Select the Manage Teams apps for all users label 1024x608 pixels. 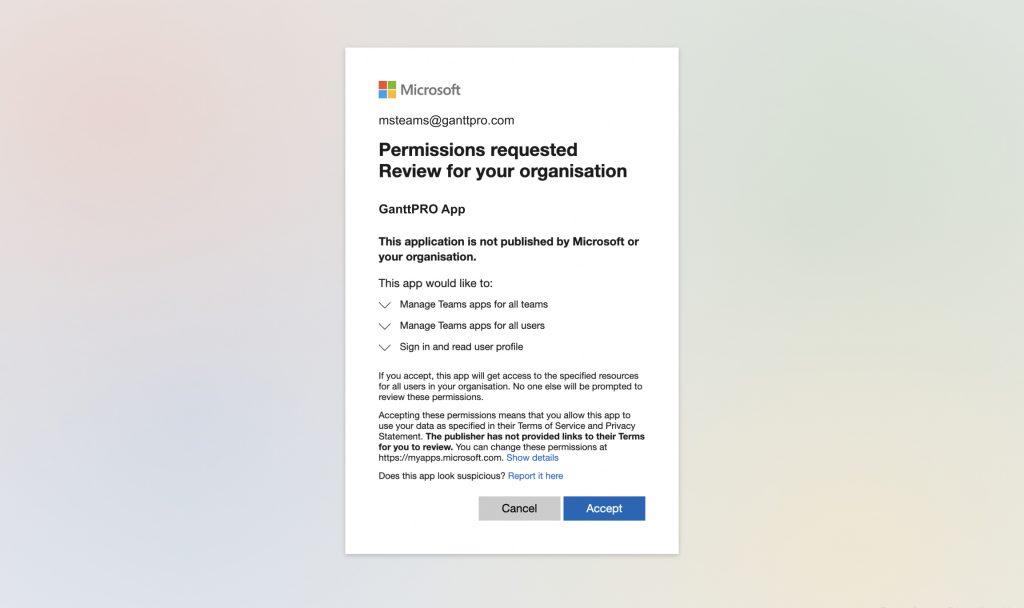point(472,326)
